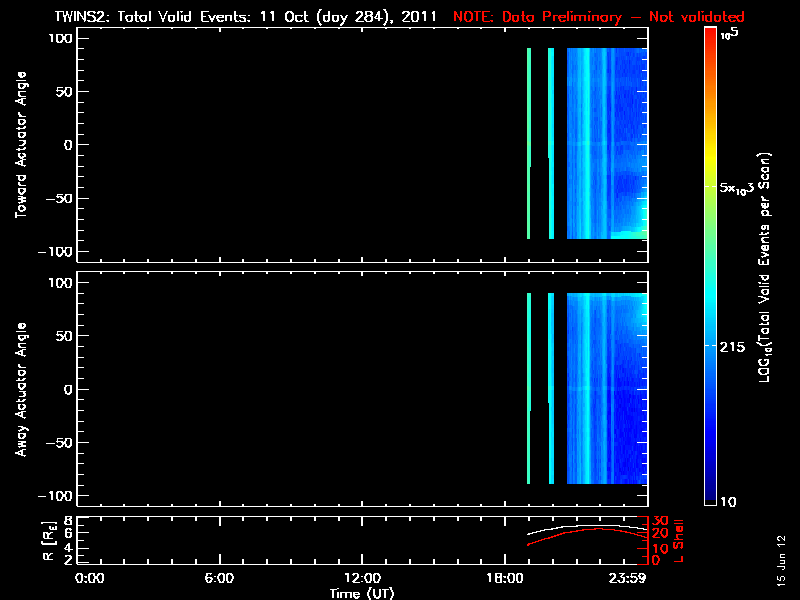Viewport: 800px width, 600px height.
Task: Click the first narrow strip in Toward panel
Action: pos(528,140)
